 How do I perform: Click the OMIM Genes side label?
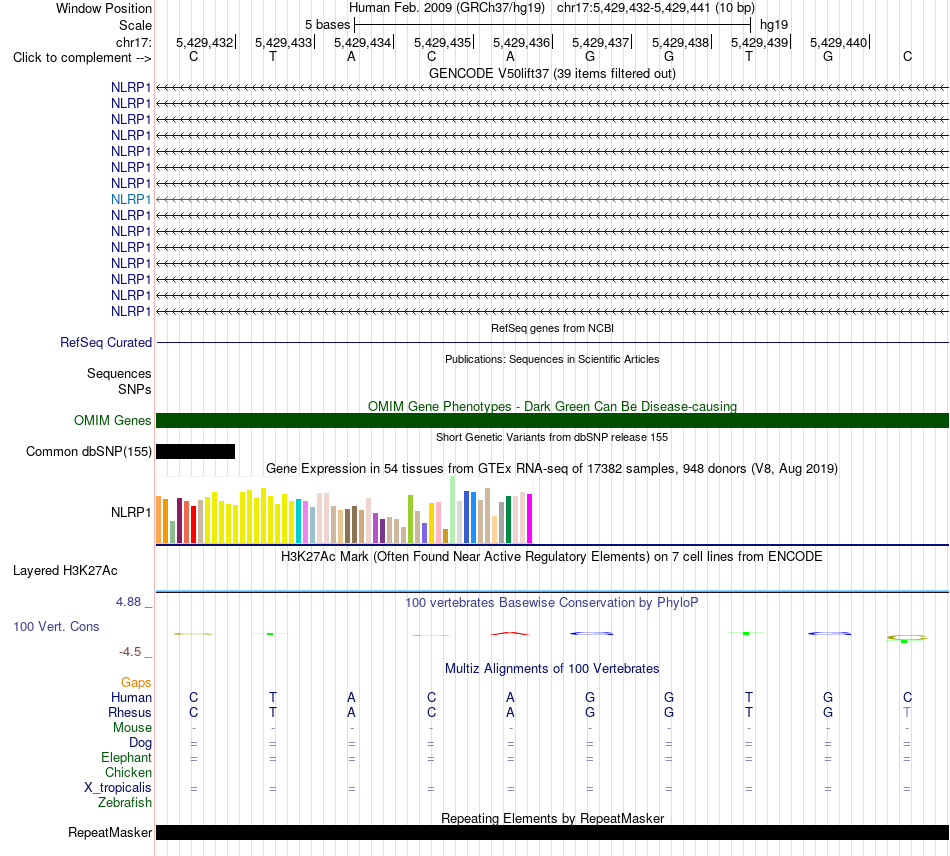(113, 420)
